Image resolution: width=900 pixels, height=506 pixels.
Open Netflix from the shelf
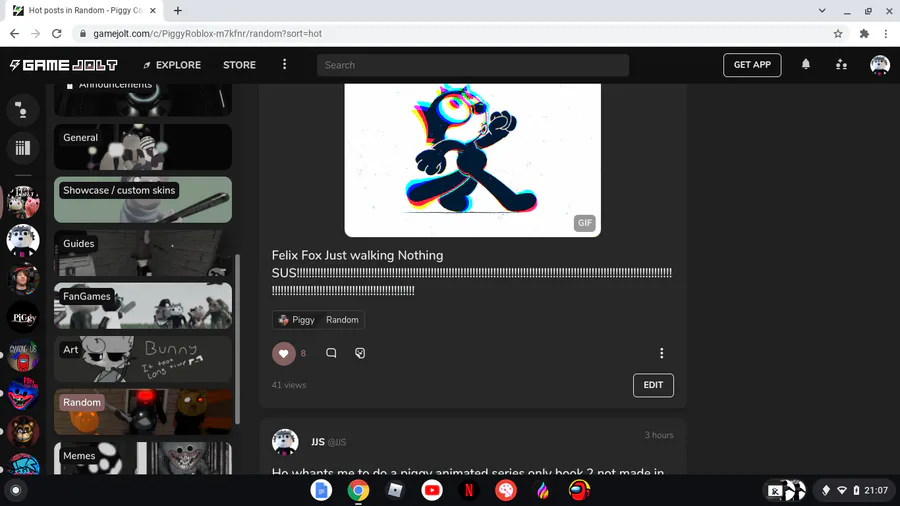click(468, 491)
